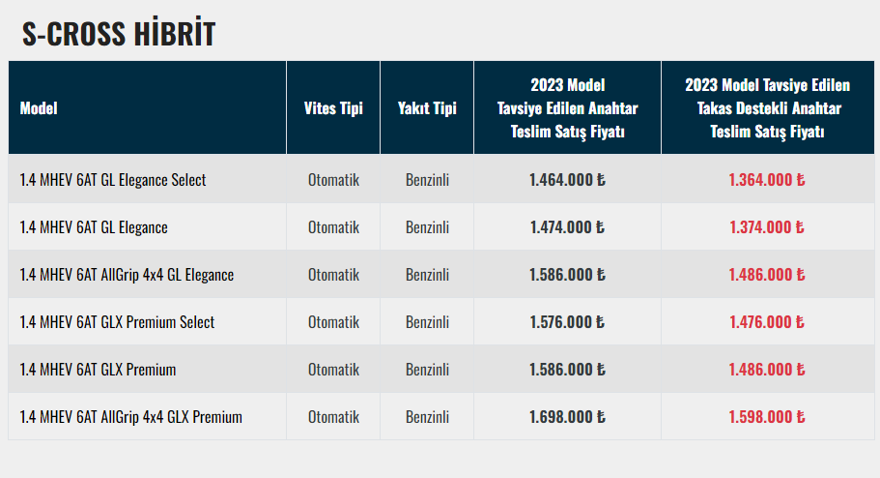The width and height of the screenshot is (880, 478).
Task: Click the red 1.364.000 ₺ trade-in price
Action: pos(767,180)
